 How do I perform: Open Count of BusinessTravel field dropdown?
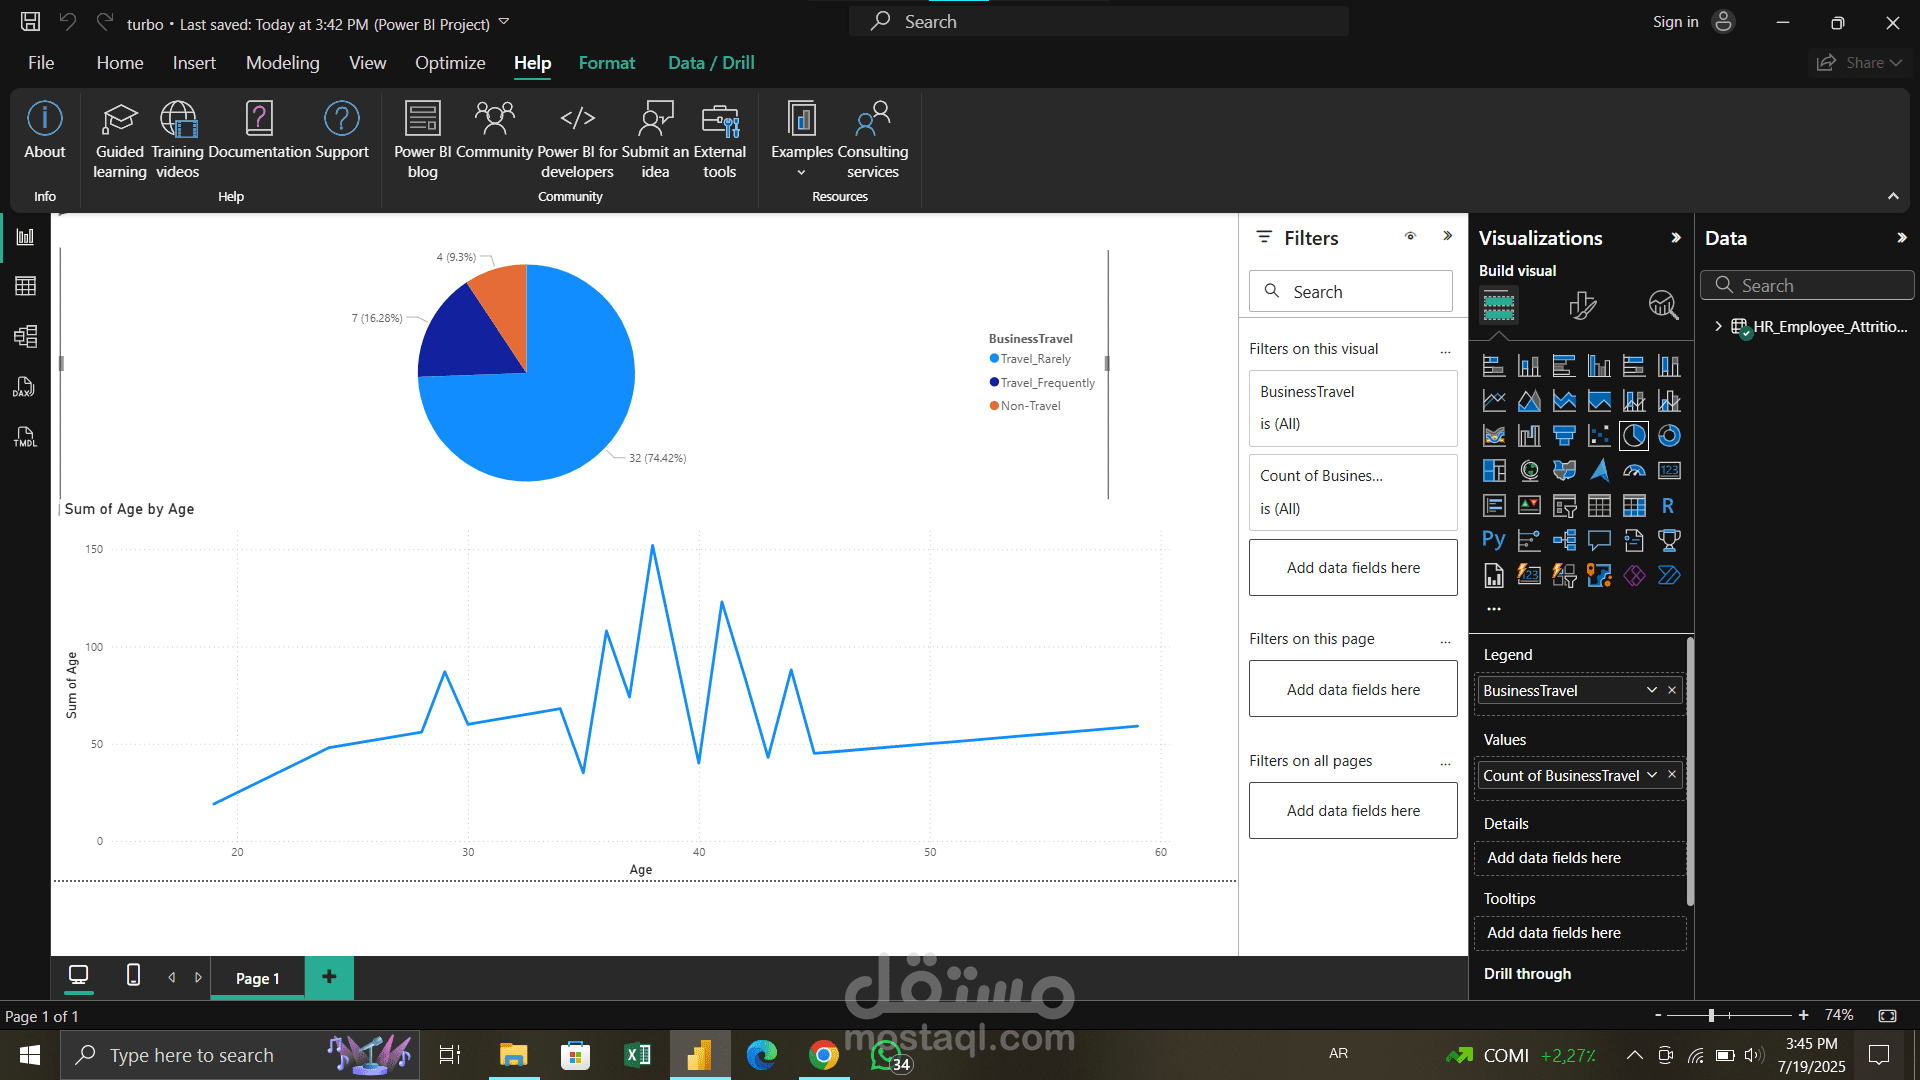click(1652, 775)
